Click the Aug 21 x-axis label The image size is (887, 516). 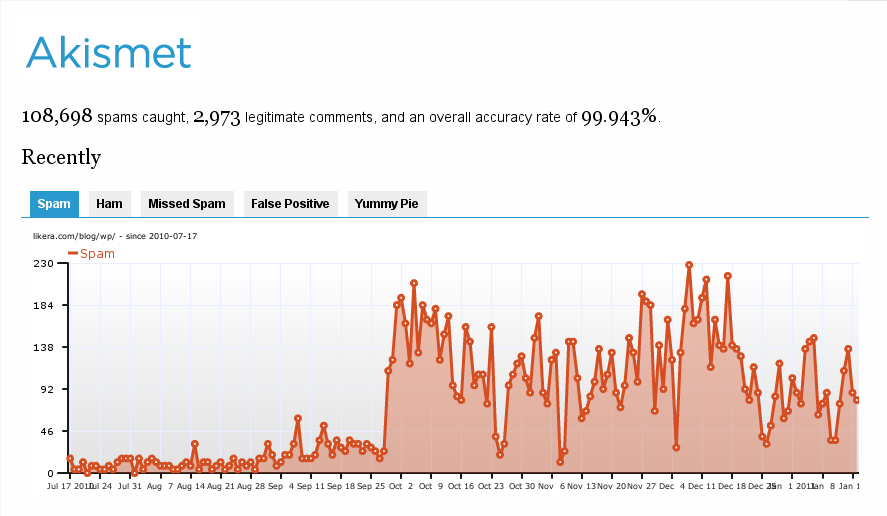tap(221, 486)
